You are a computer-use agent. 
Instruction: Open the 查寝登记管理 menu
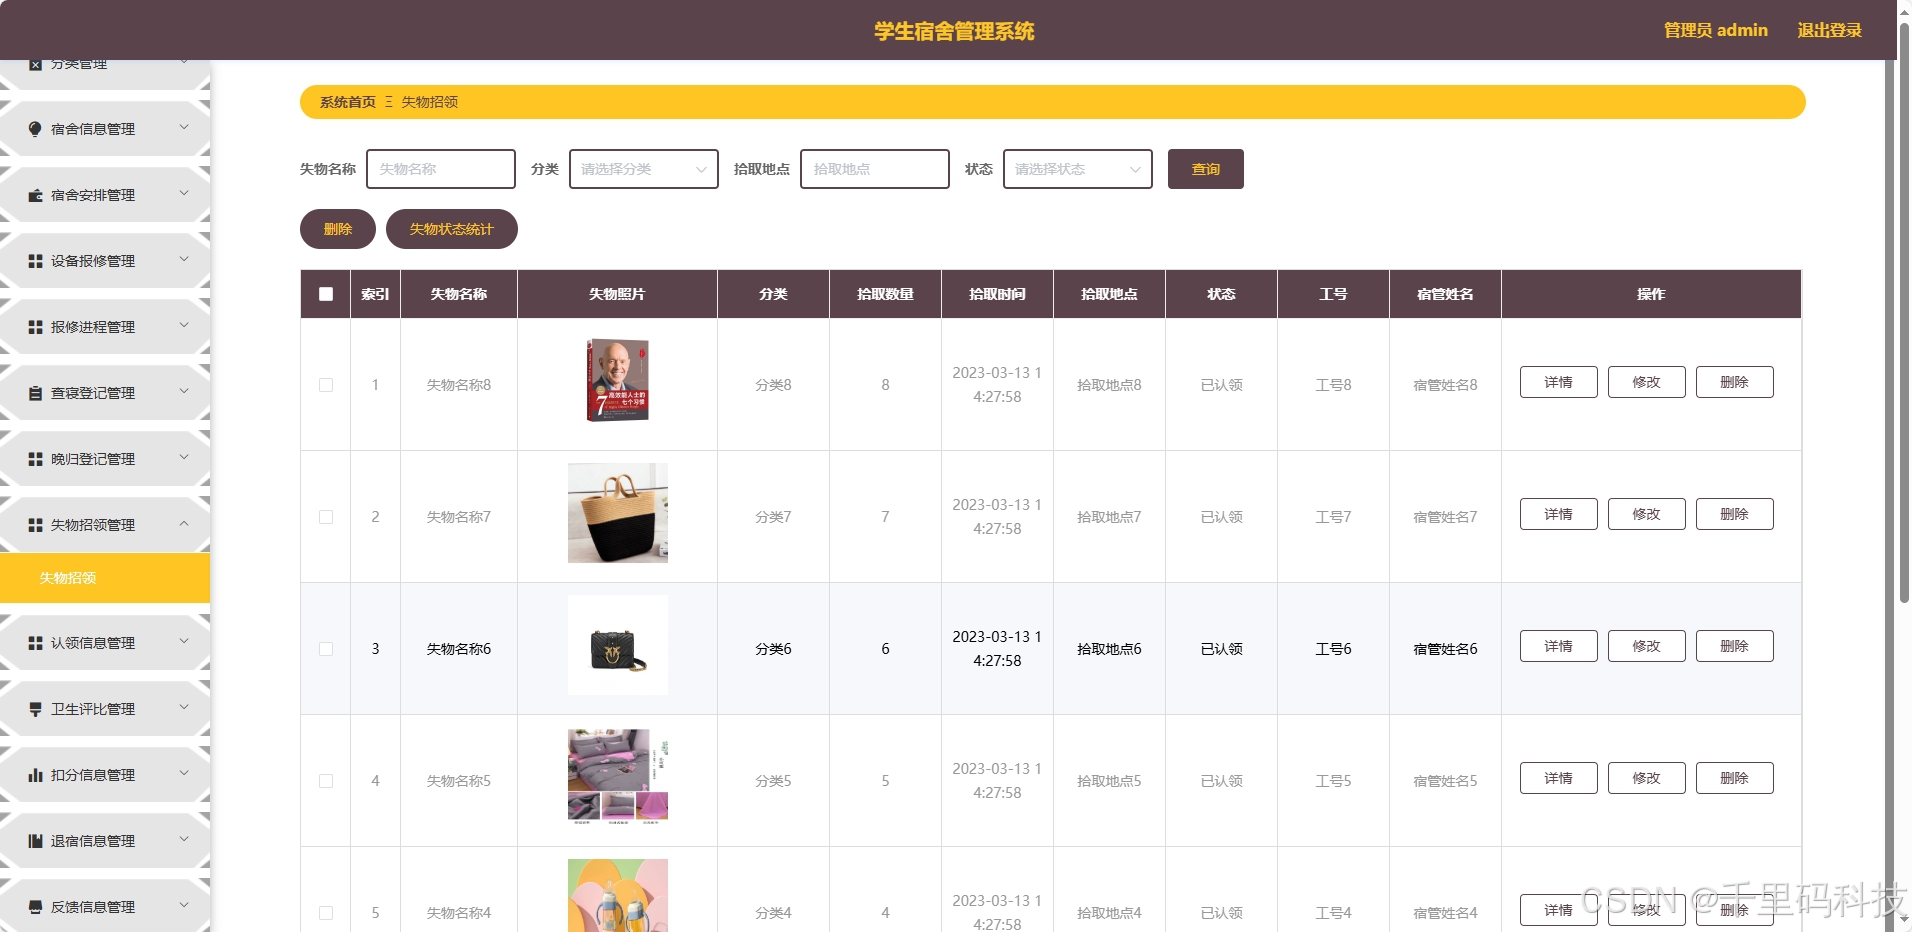[105, 393]
